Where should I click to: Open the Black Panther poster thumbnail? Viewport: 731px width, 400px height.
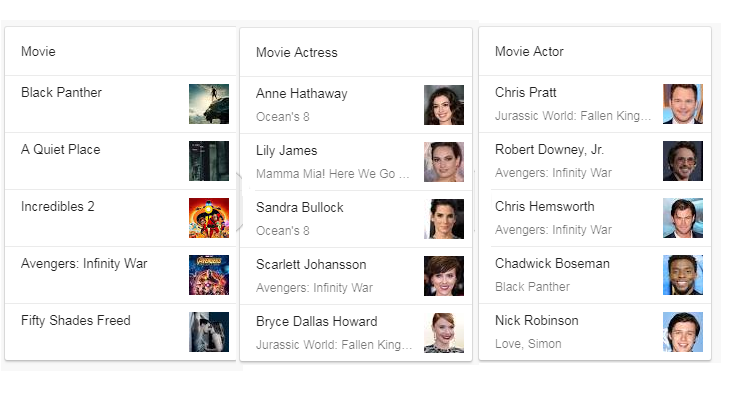point(209,104)
